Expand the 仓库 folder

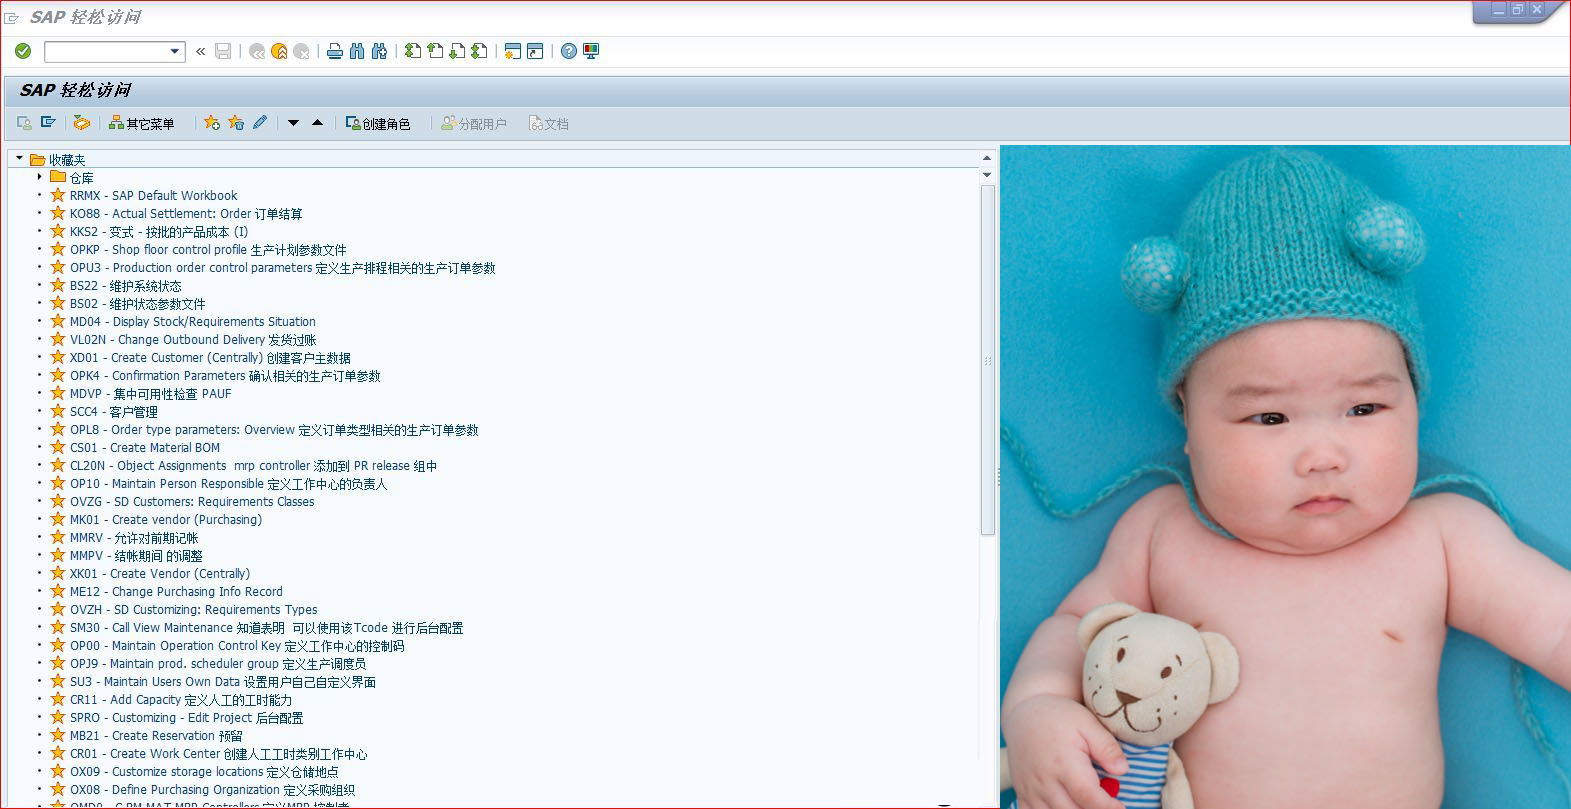click(x=39, y=177)
